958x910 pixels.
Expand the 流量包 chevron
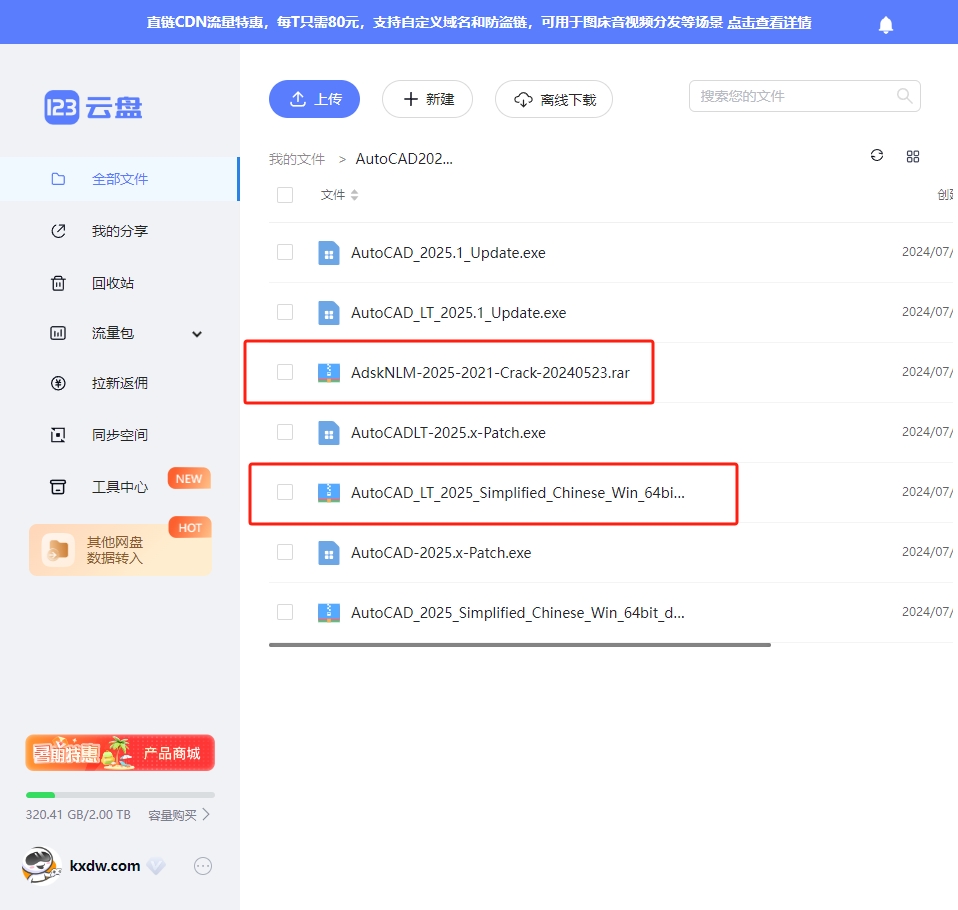pyautogui.click(x=197, y=334)
